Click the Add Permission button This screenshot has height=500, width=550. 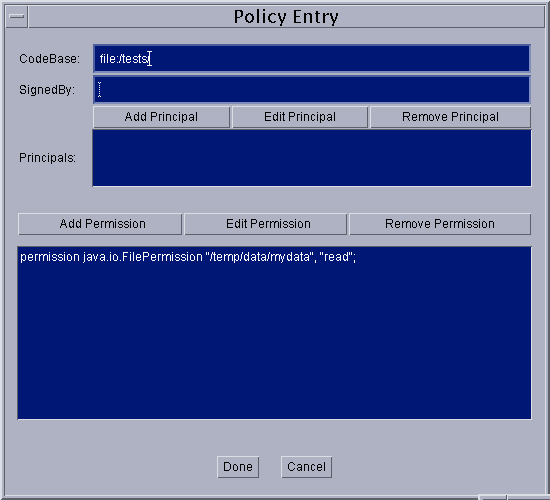click(x=100, y=224)
